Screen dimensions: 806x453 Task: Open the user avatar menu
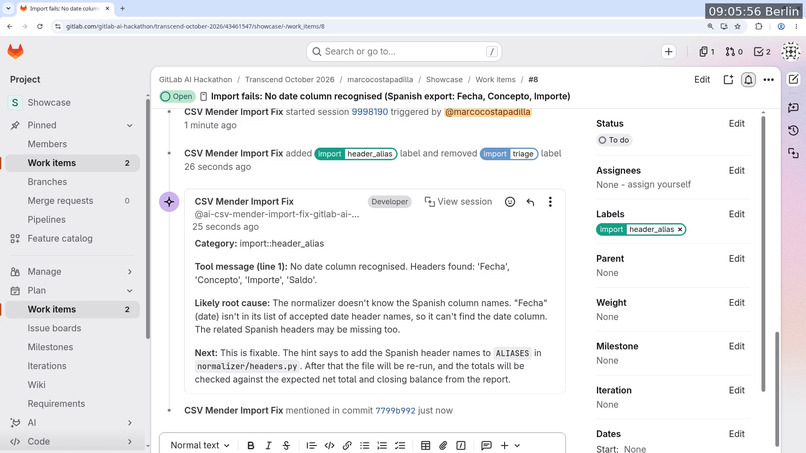[791, 51]
